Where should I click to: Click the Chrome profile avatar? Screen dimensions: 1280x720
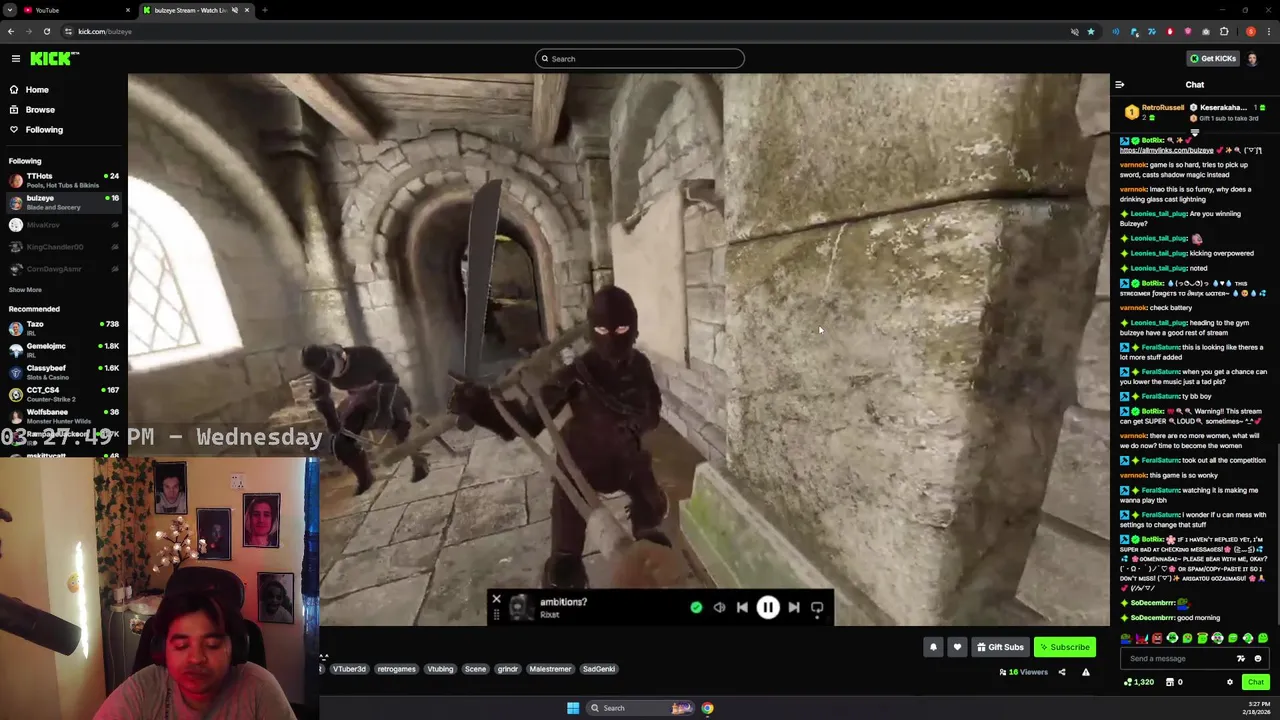(x=1251, y=31)
